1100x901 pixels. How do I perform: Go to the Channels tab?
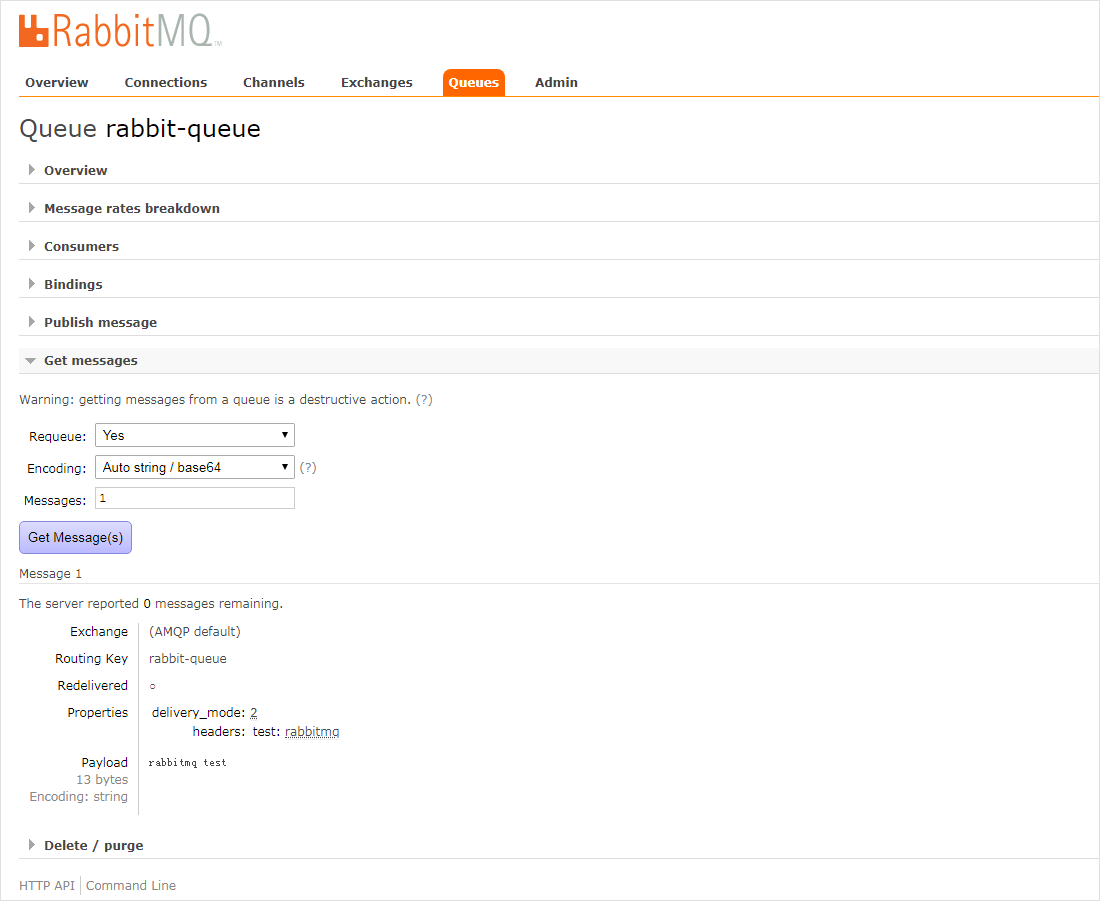(274, 82)
